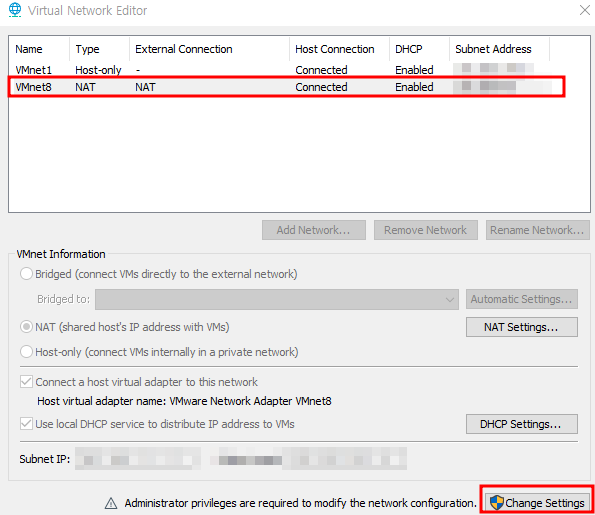Click the Name column header
The height and width of the screenshot is (515, 595).
tap(39, 49)
